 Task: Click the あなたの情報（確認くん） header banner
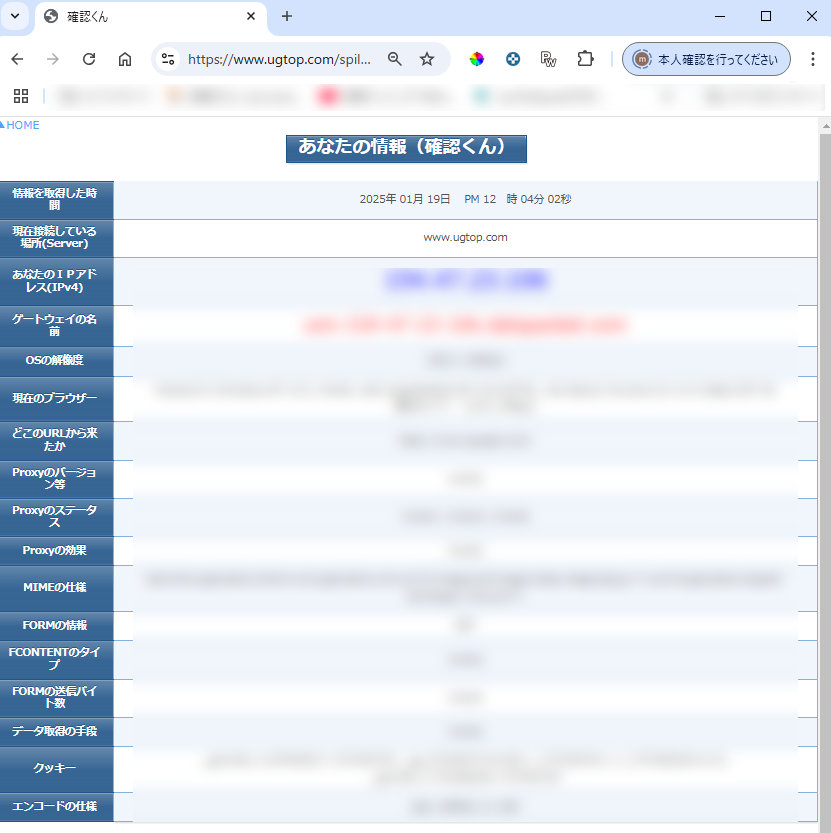coord(406,147)
